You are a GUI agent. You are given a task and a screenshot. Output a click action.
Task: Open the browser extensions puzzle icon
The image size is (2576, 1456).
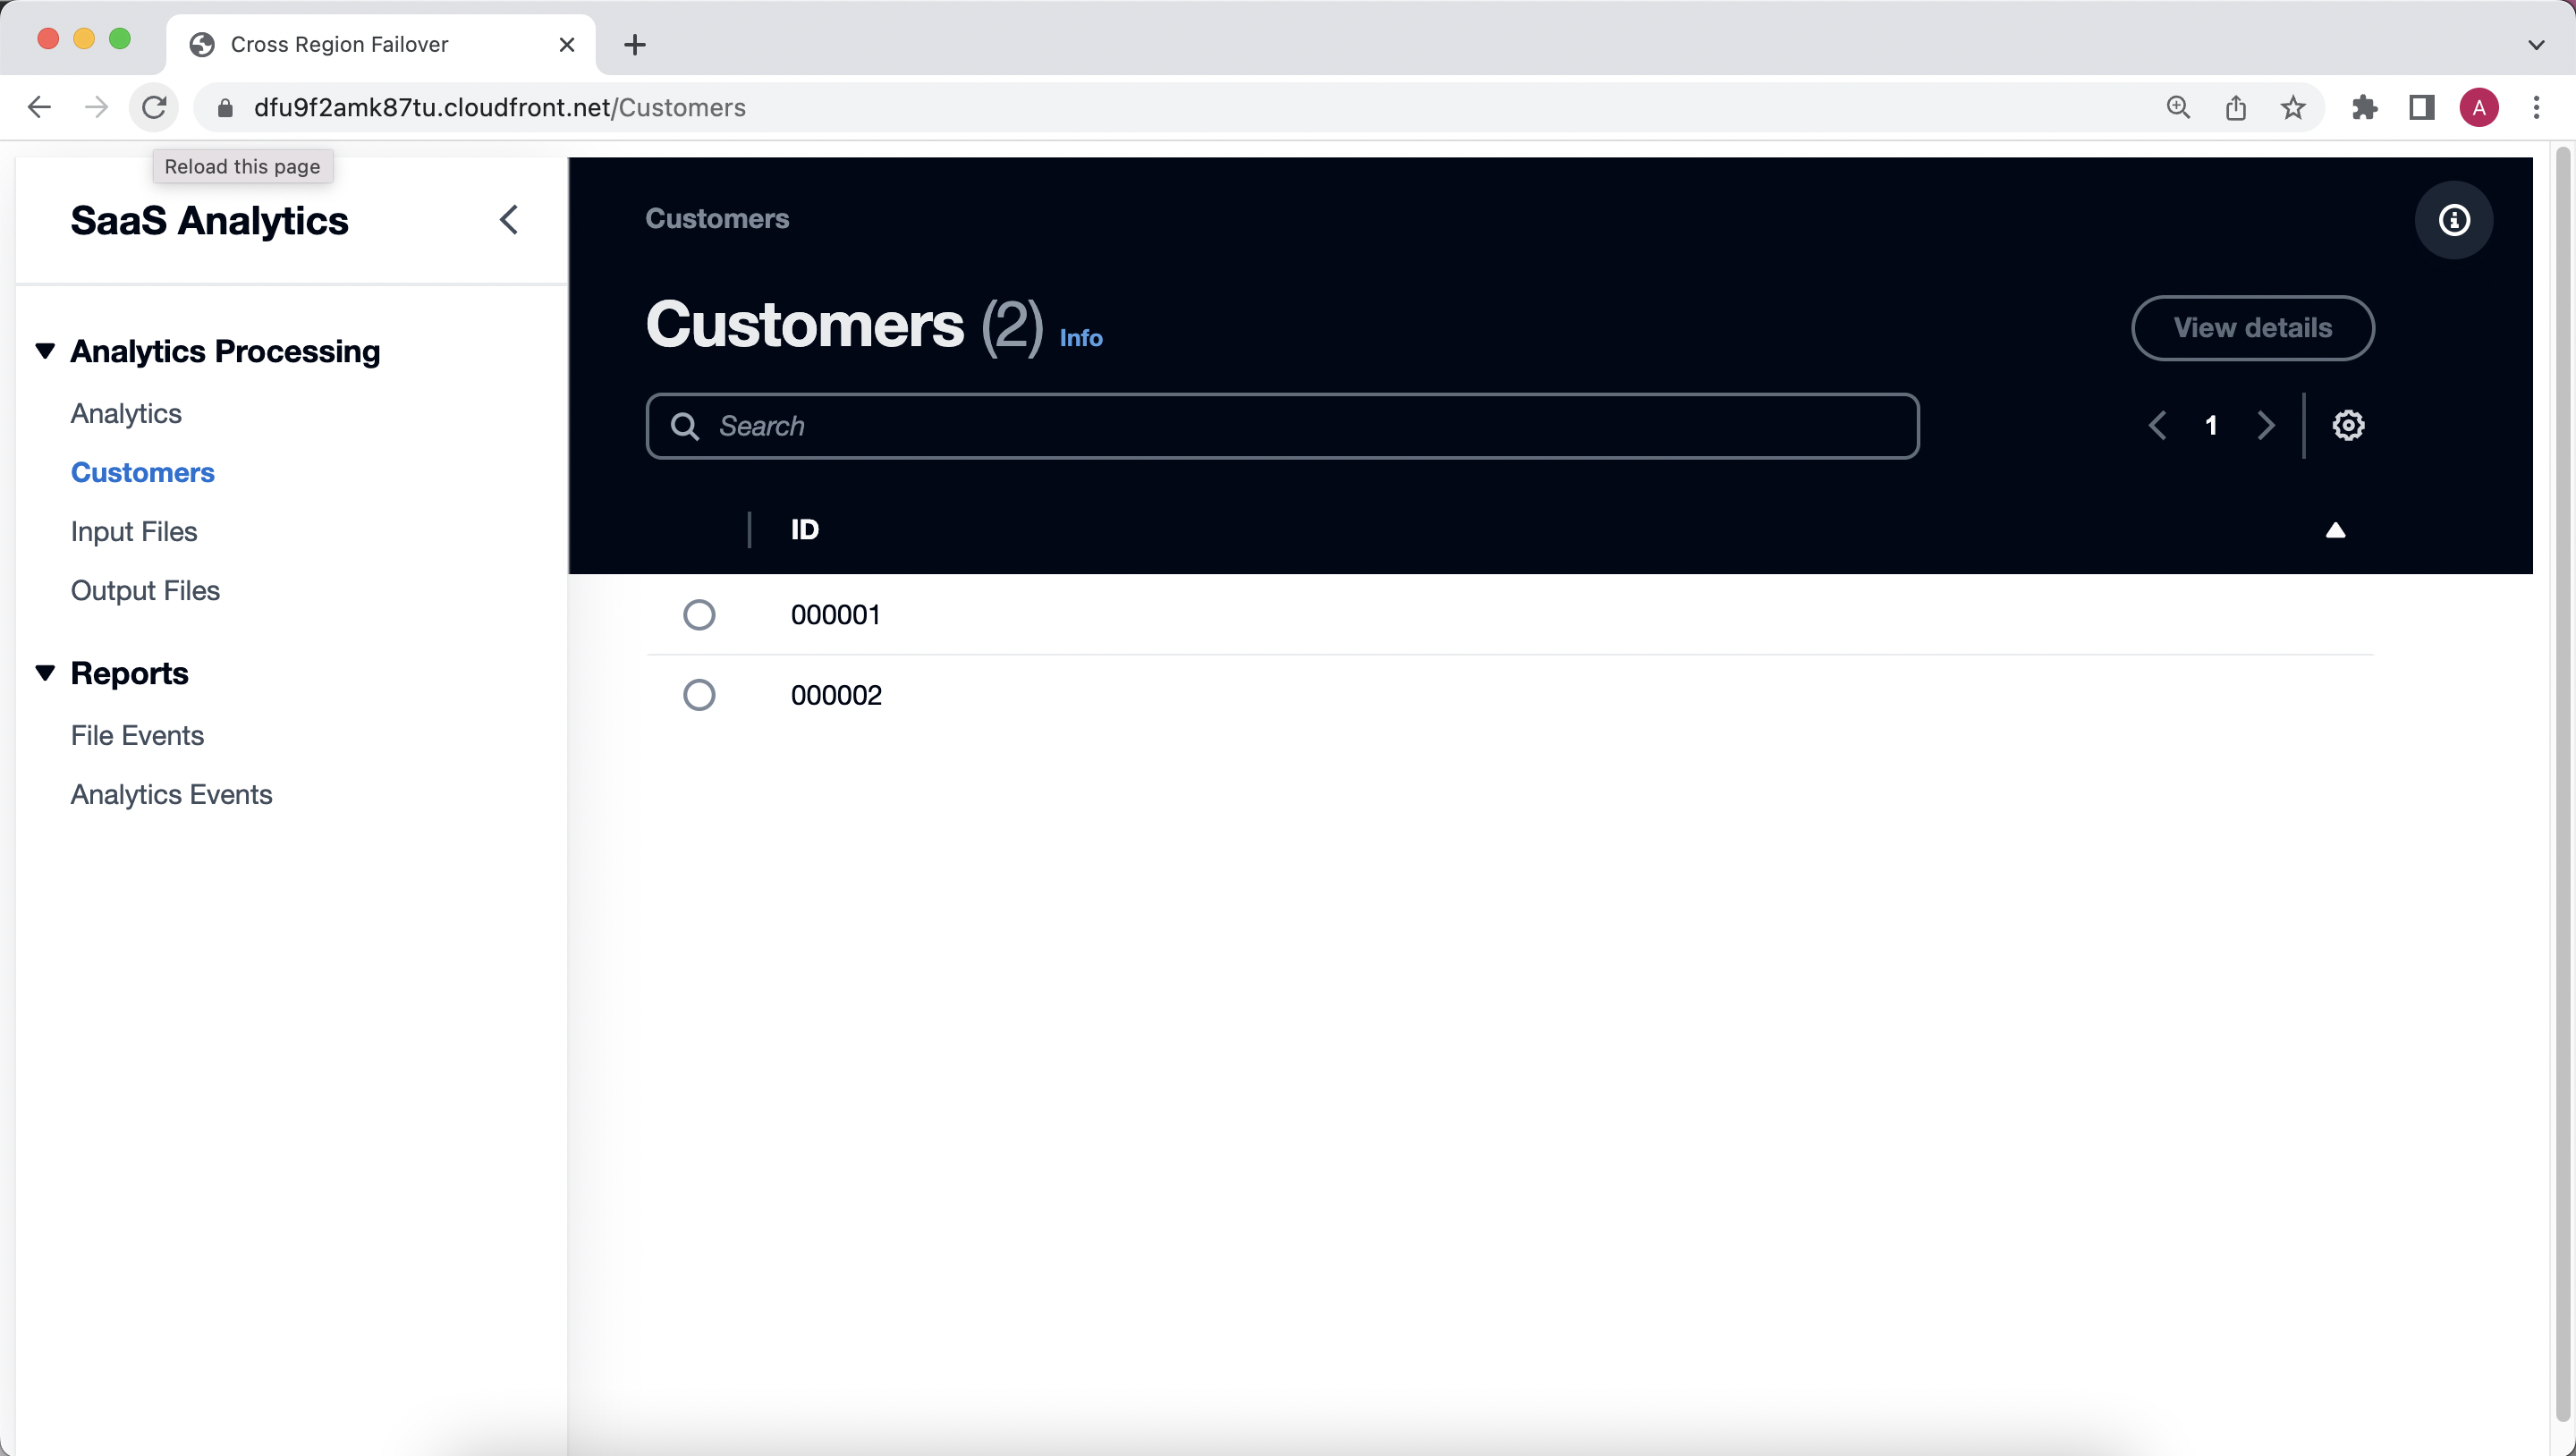pyautogui.click(x=2365, y=107)
